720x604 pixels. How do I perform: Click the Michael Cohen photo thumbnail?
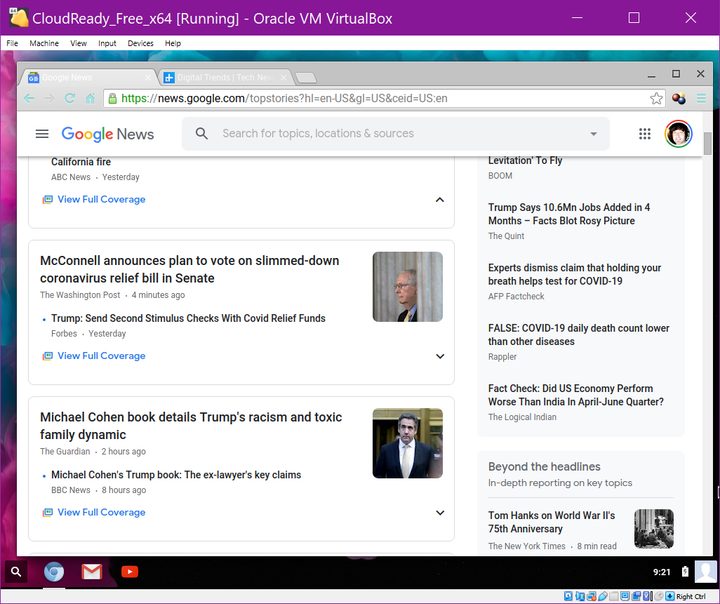pyautogui.click(x=408, y=443)
